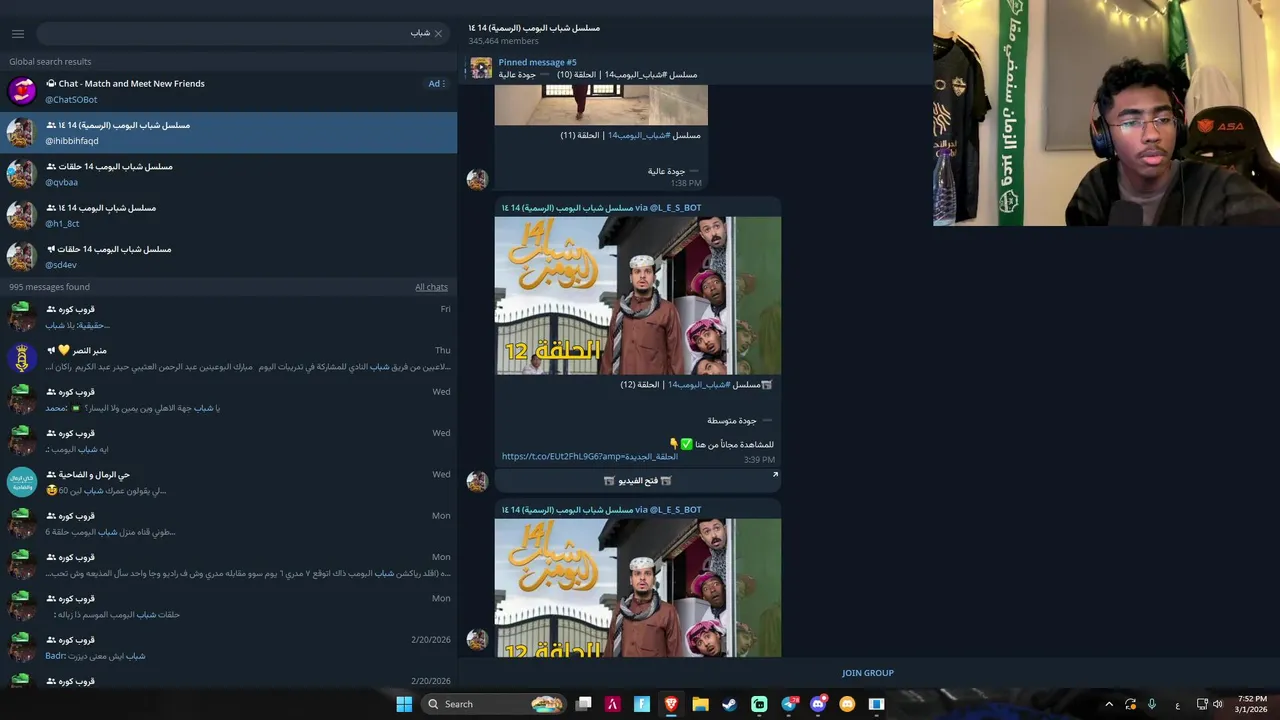Select the @ihibbihfaqd channel result
The height and width of the screenshot is (720, 1280).
[x=228, y=132]
